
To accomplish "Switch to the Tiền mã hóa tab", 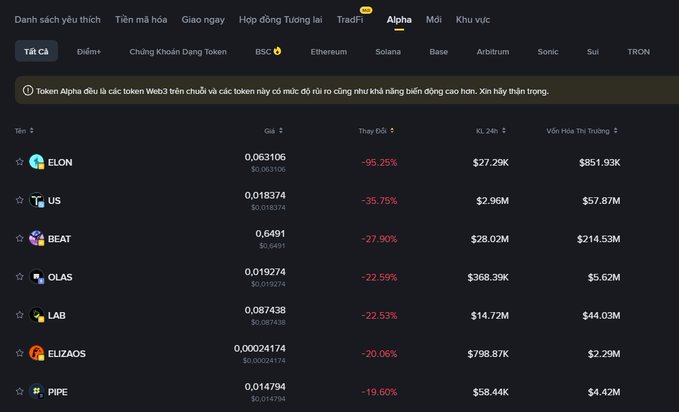I will 141,19.
